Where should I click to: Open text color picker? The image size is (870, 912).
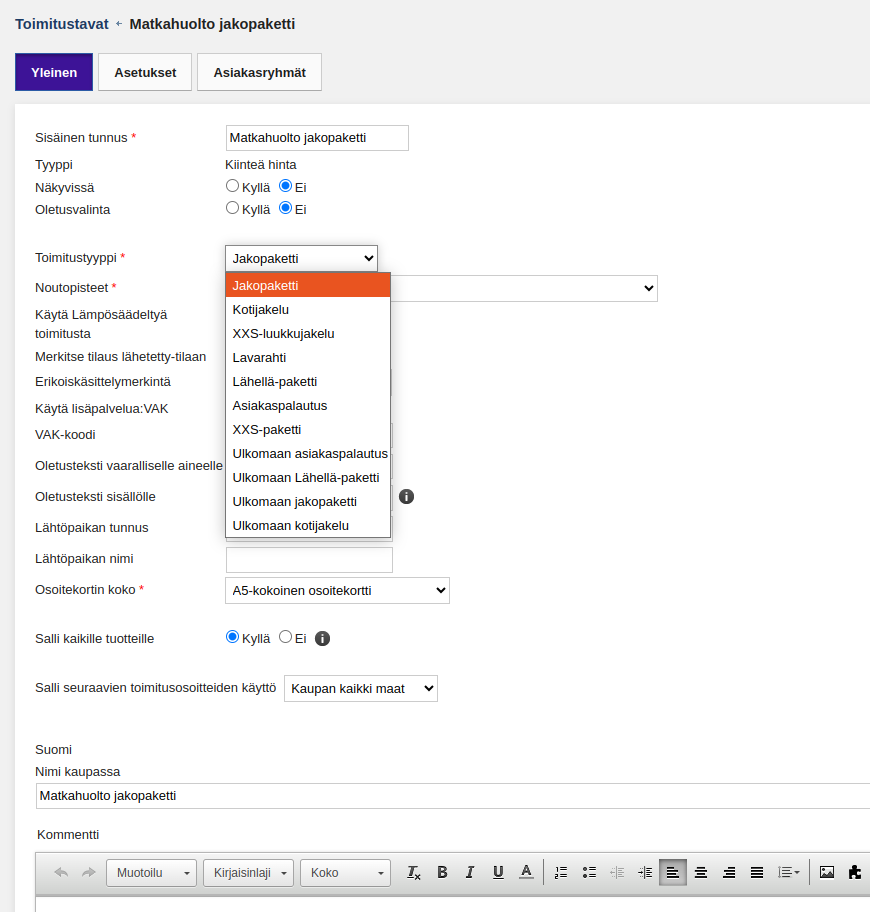pyautogui.click(x=526, y=872)
